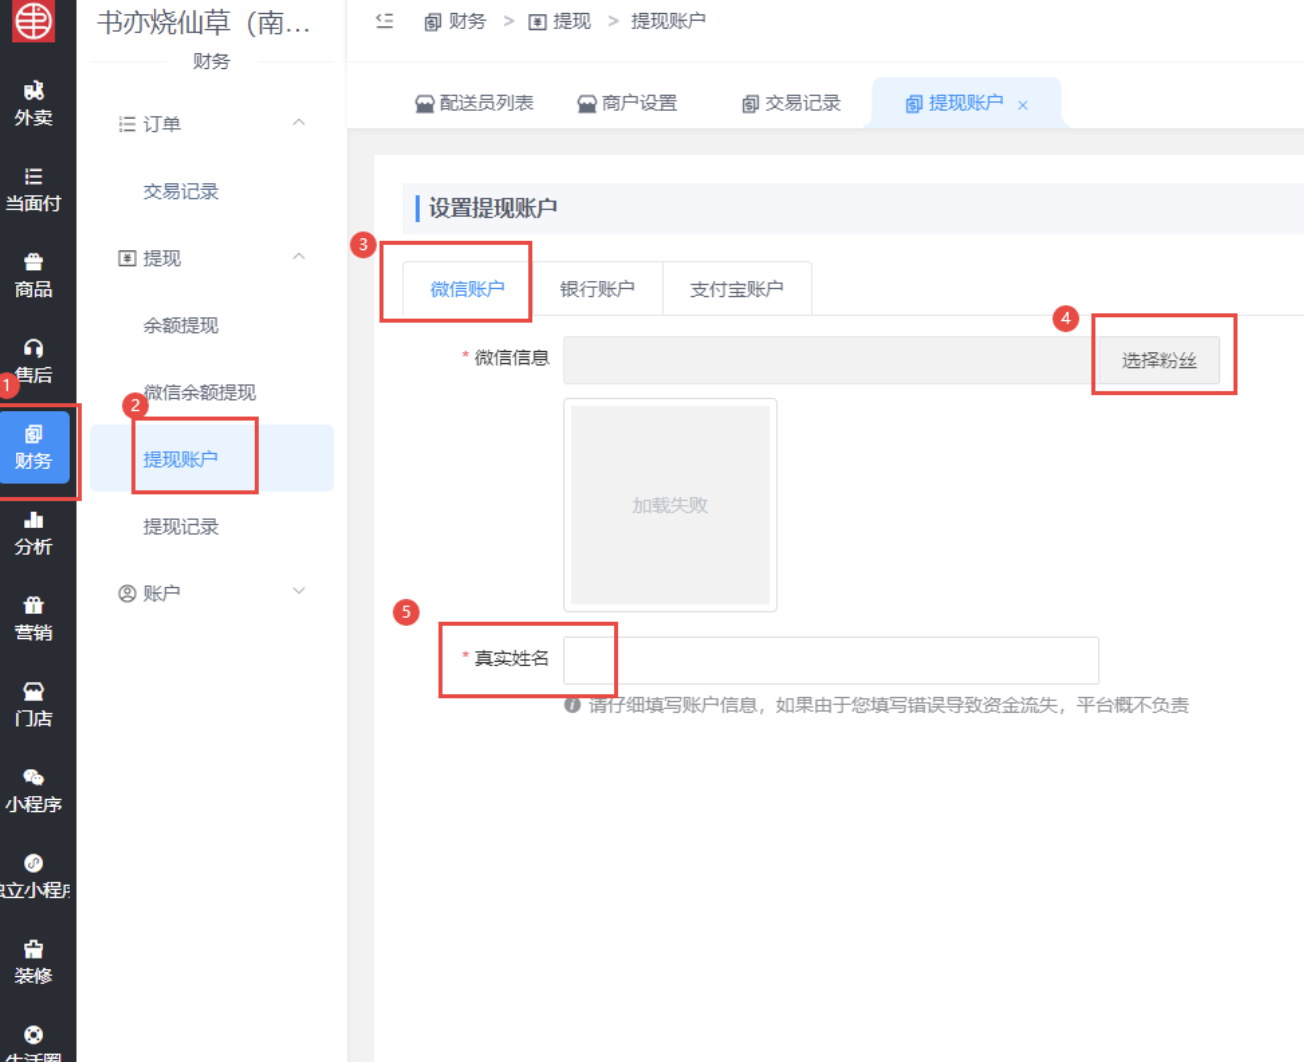
Task: Collapse the 订单 menu group
Action: tap(298, 123)
